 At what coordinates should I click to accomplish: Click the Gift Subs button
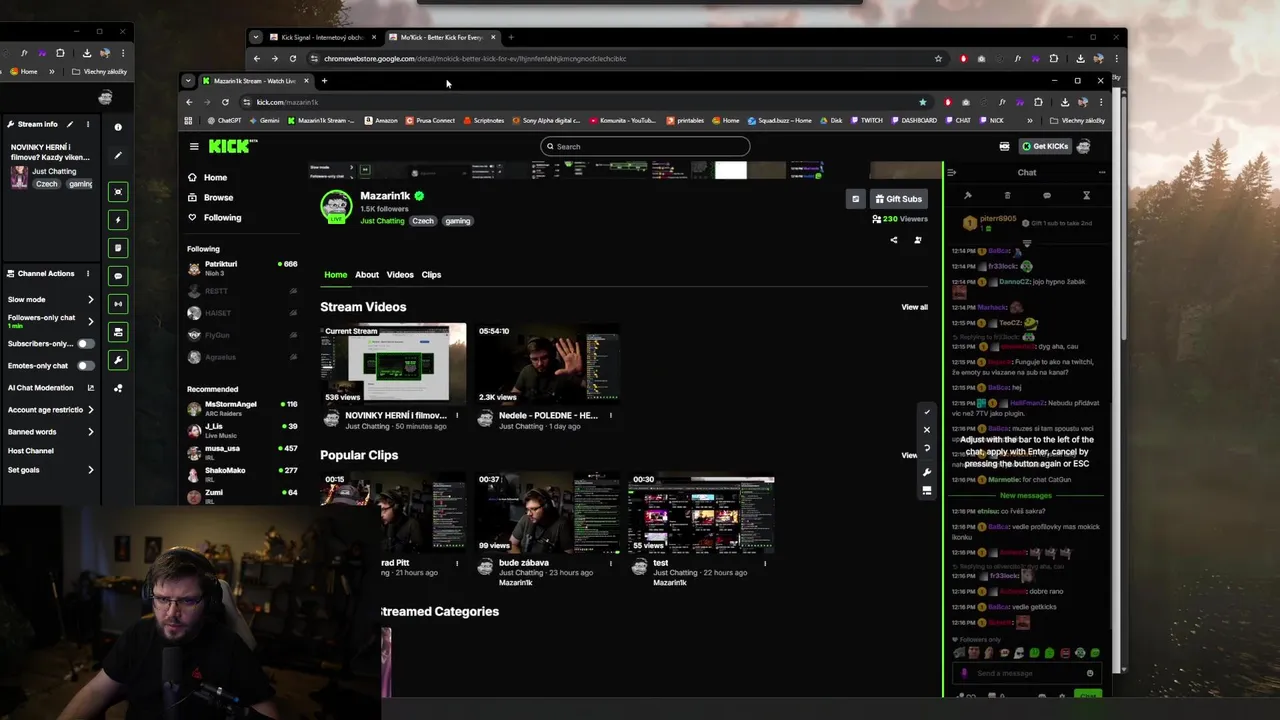coord(898,199)
